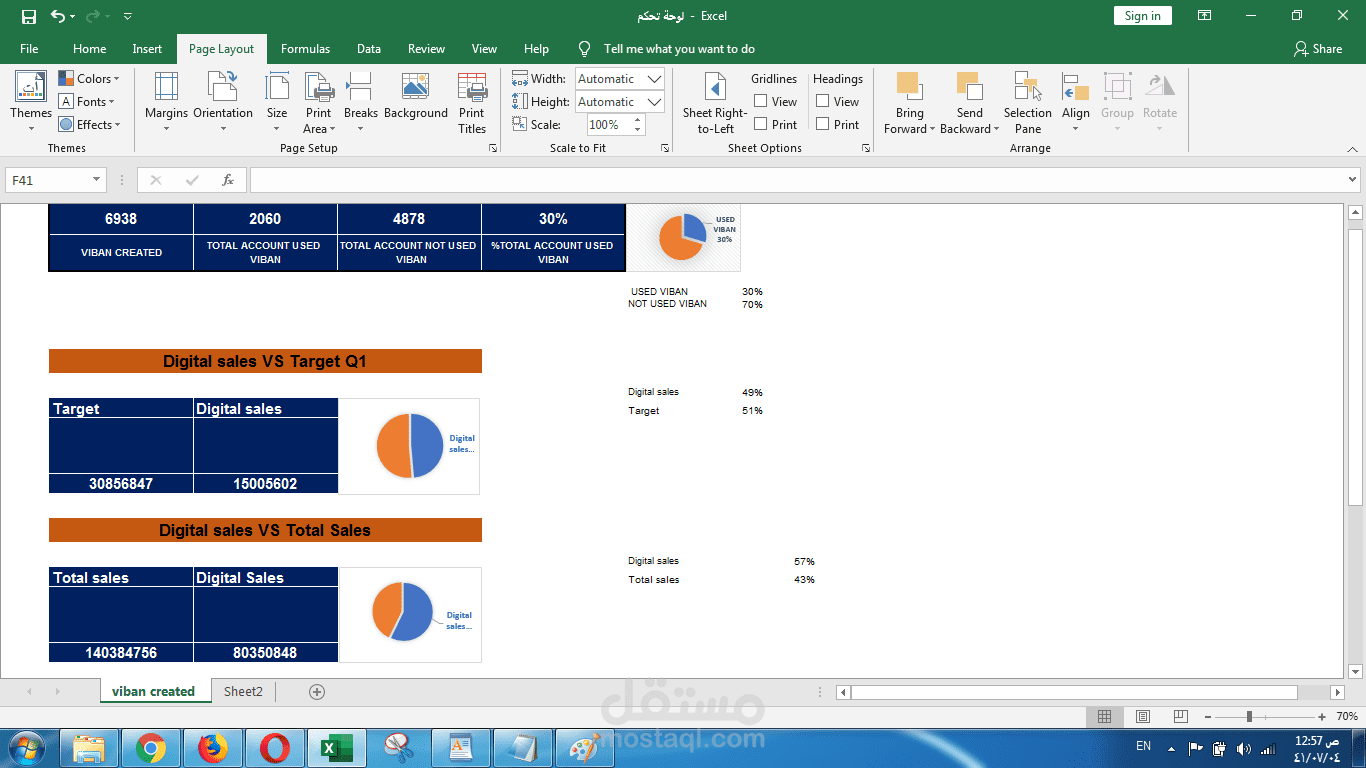The height and width of the screenshot is (768, 1366).
Task: Select the USED VIBAN pie chart
Action: click(683, 238)
